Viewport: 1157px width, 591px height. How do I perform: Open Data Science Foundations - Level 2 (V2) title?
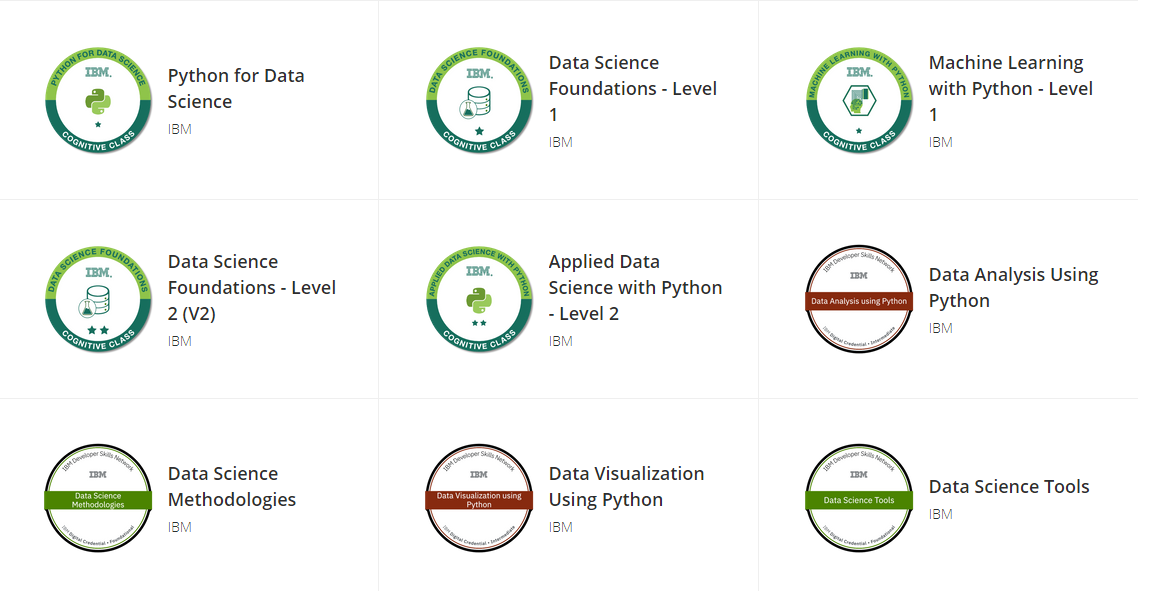pyautogui.click(x=251, y=288)
